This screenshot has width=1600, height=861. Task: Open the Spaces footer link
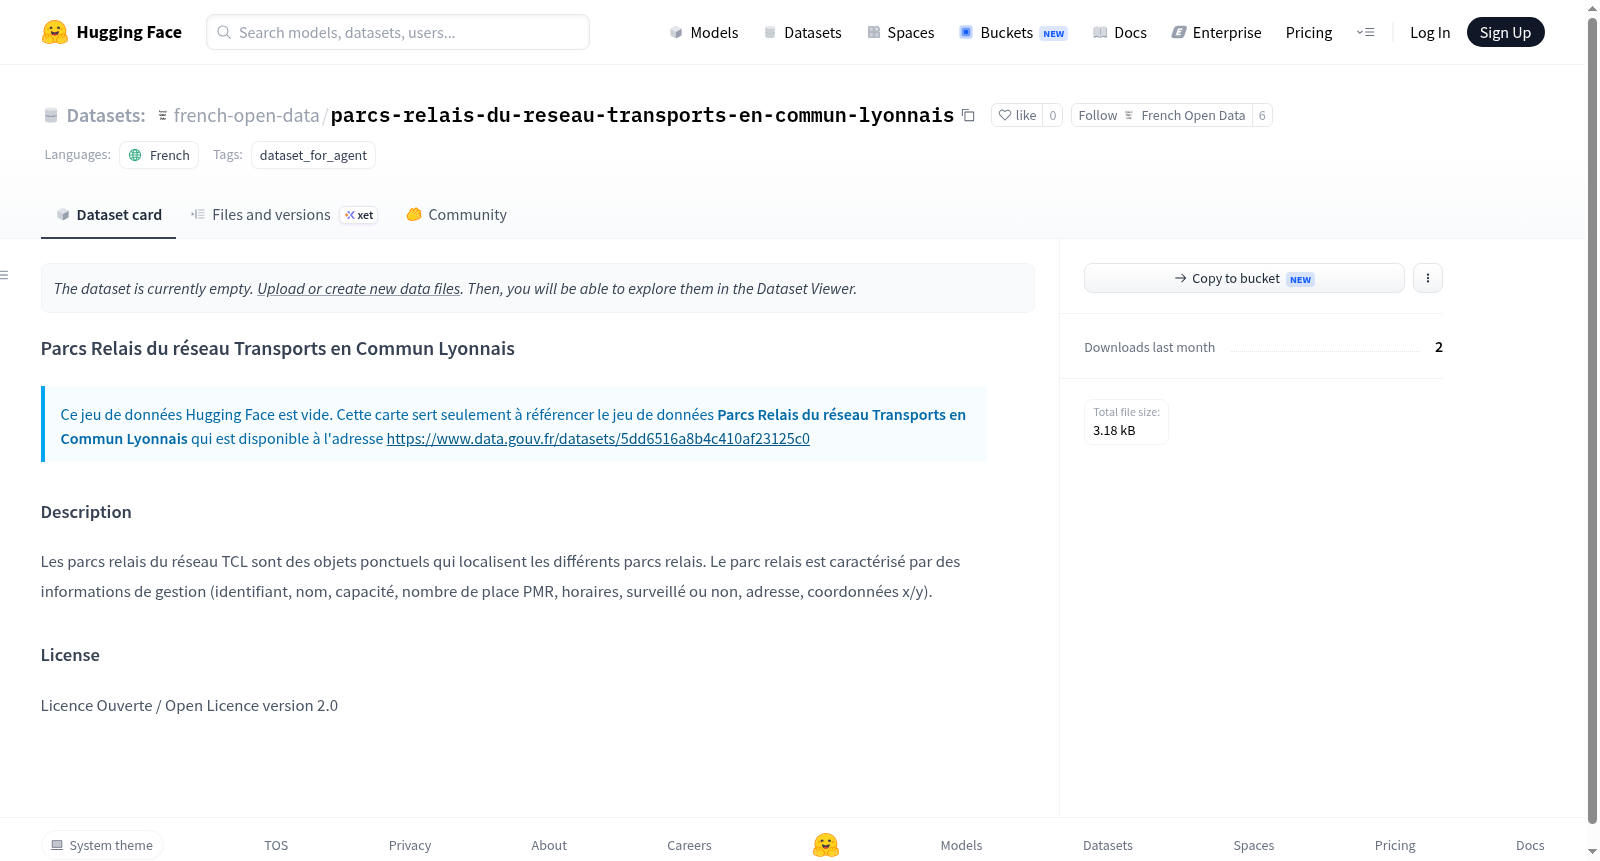(1254, 845)
